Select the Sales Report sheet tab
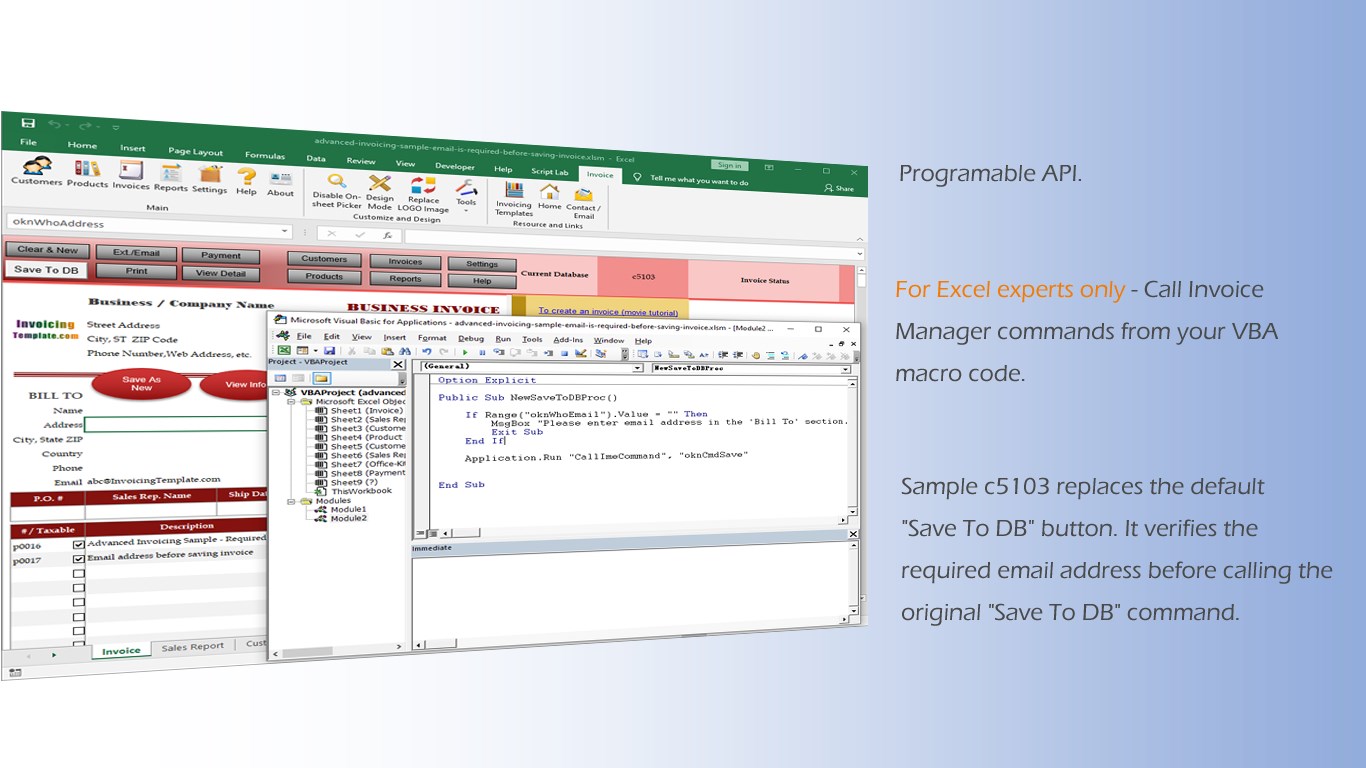The image size is (1366, 768). point(193,647)
